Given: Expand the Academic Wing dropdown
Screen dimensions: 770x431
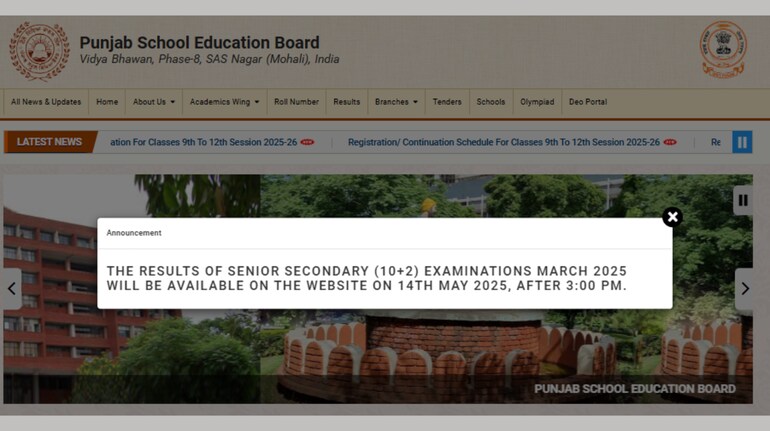Looking at the screenshot, I should 224,102.
